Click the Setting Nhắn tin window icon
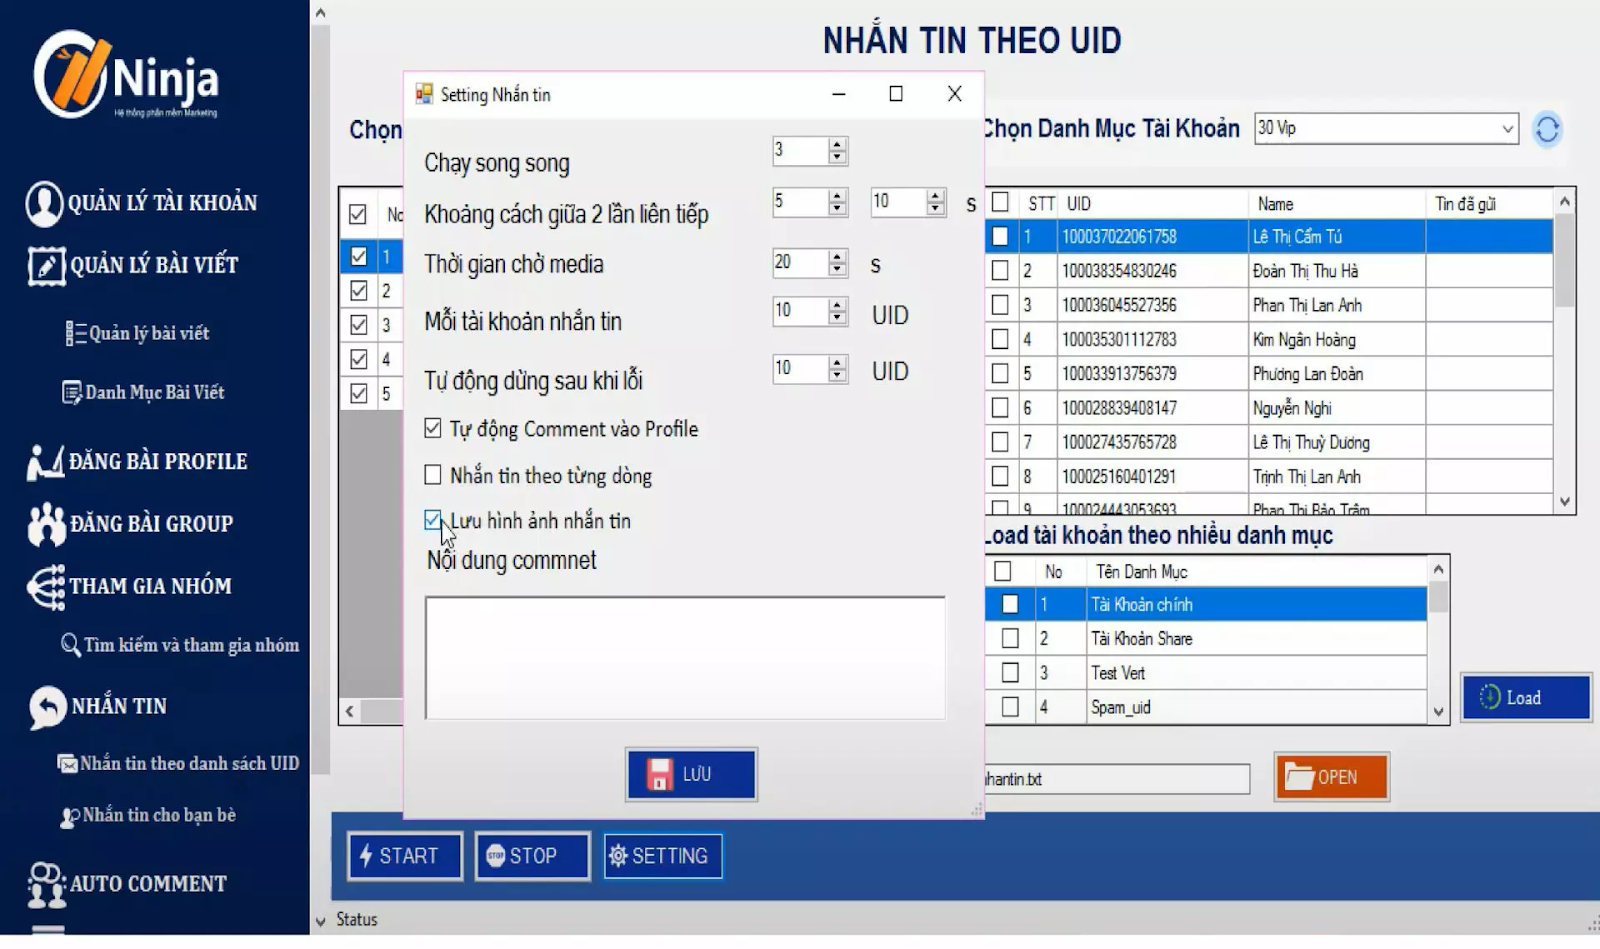This screenshot has width=1600, height=949. coord(424,94)
